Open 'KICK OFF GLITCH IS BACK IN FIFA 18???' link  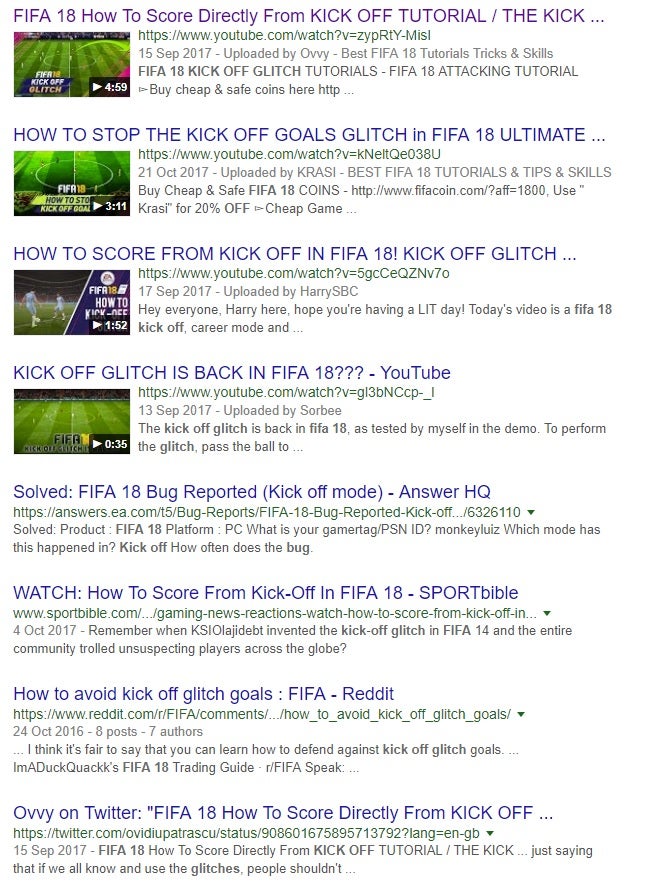pos(232,373)
